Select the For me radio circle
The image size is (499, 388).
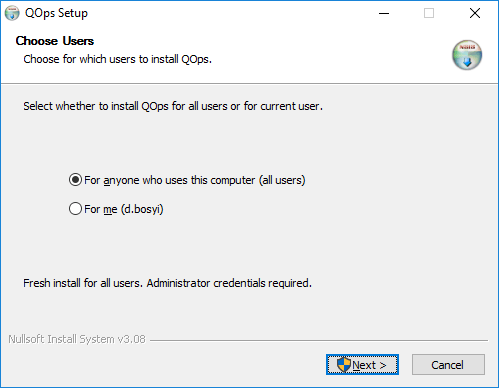pyautogui.click(x=75, y=209)
